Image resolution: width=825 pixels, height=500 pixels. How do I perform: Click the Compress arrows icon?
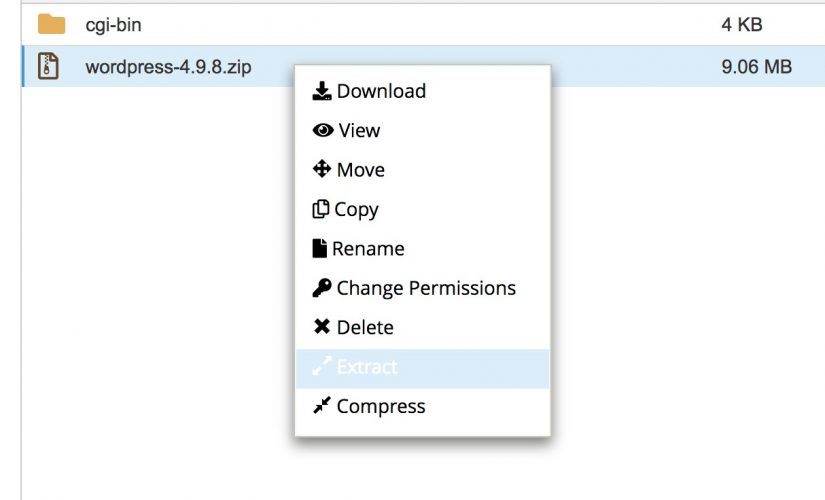tap(321, 405)
